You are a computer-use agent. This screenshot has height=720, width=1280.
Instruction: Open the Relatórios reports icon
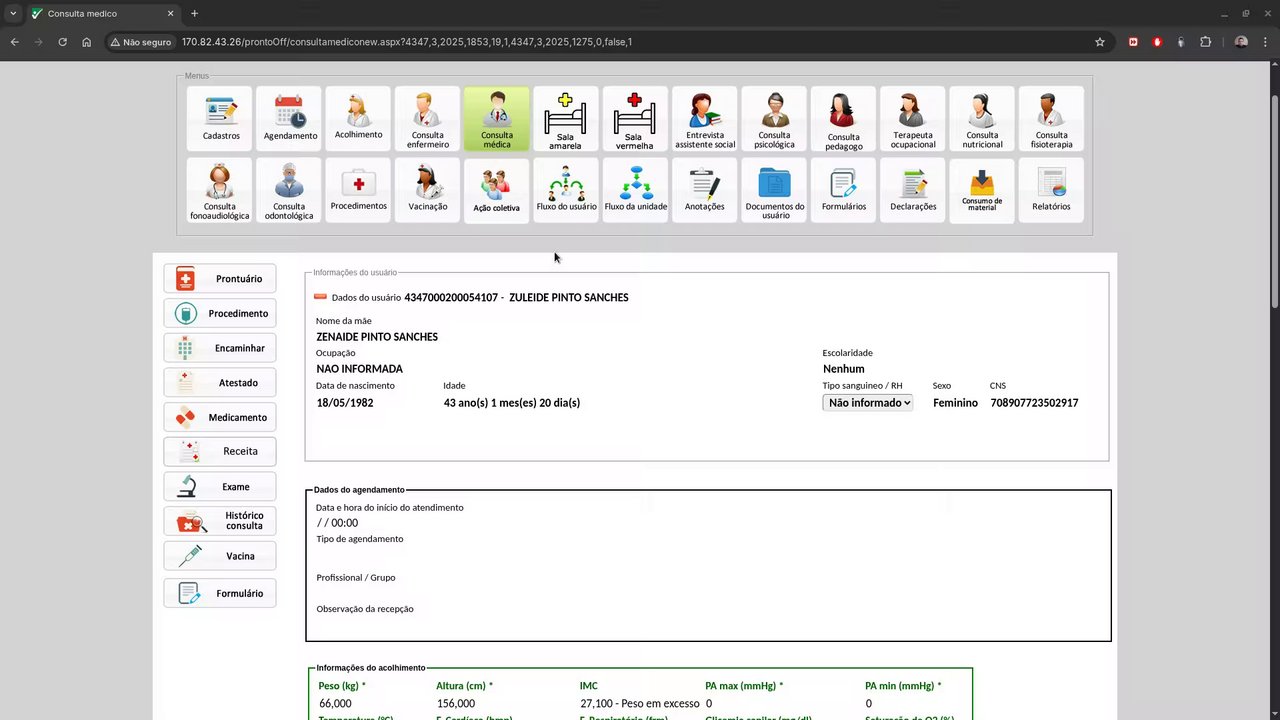point(1051,191)
